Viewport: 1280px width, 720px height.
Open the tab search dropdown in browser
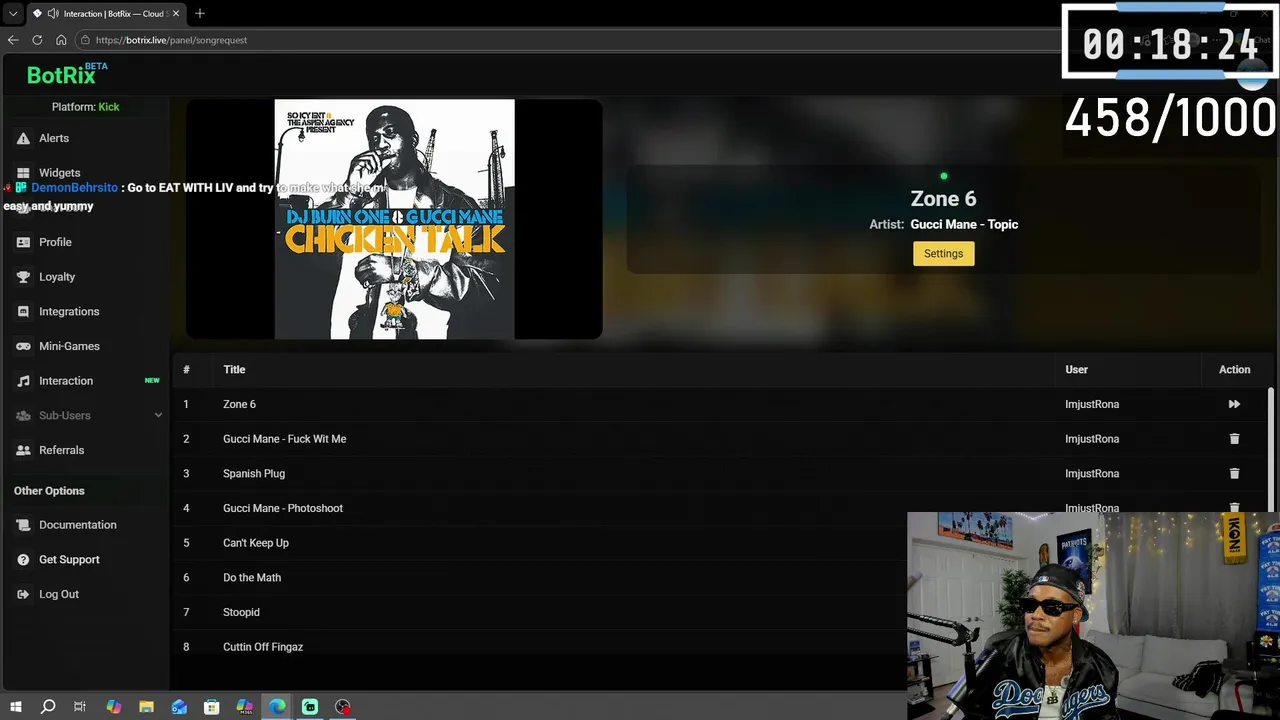pyautogui.click(x=12, y=14)
